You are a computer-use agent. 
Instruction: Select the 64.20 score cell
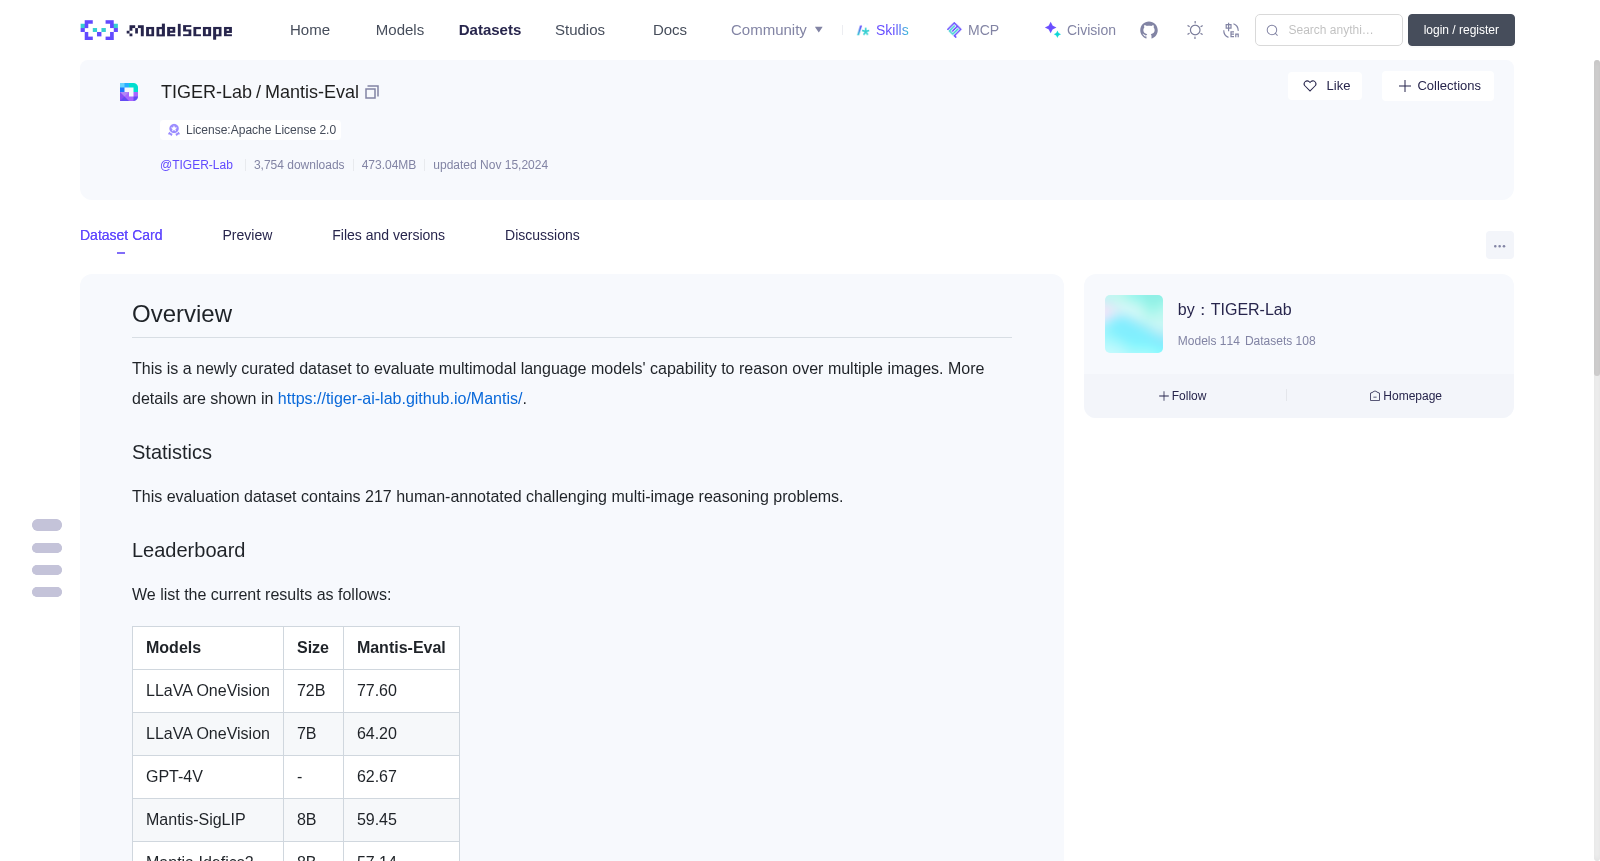point(401,734)
